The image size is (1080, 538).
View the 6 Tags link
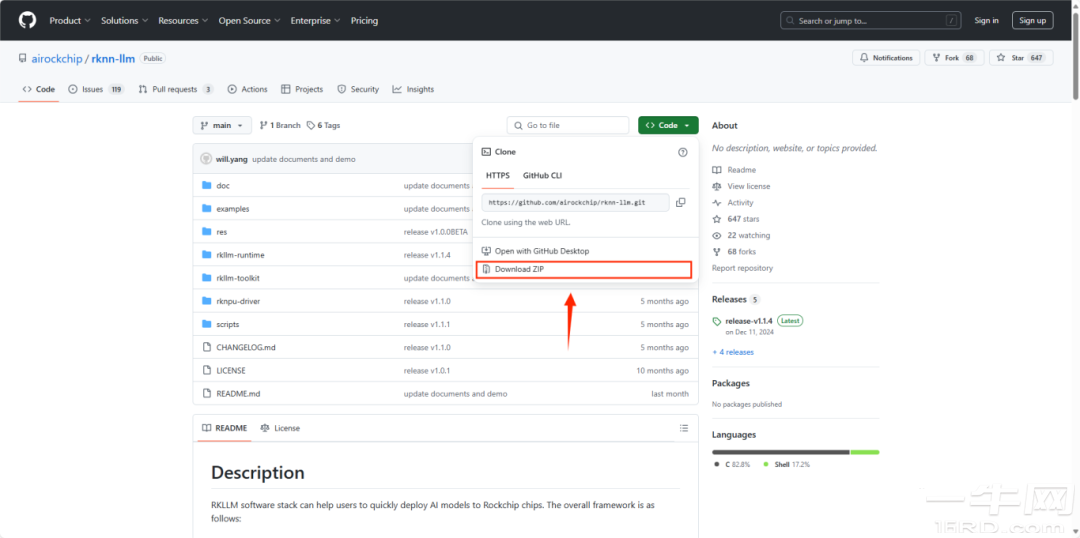pos(324,125)
